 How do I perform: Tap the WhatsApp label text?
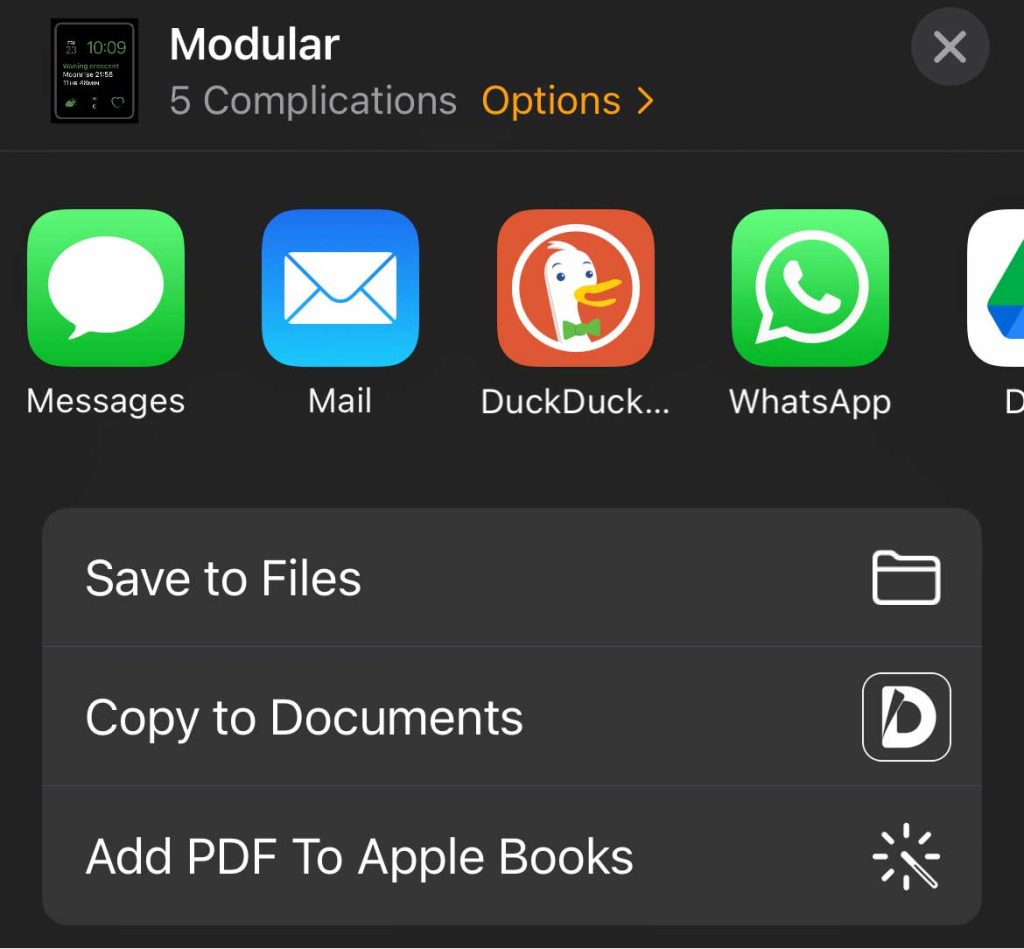pyautogui.click(x=810, y=402)
